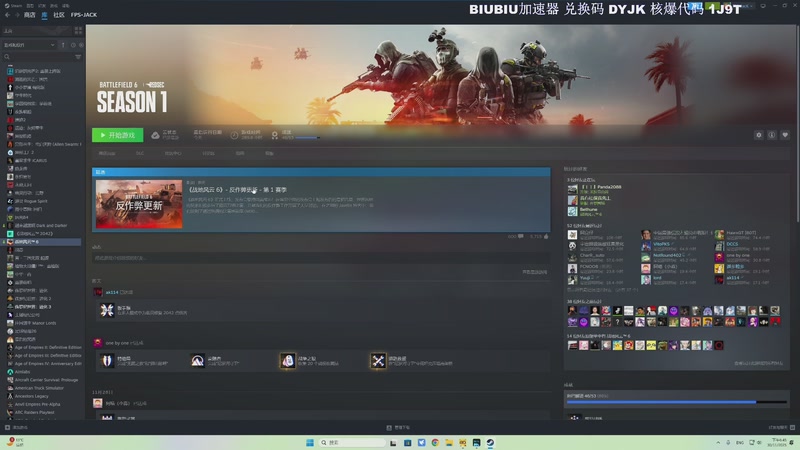Image resolution: width=800 pixels, height=450 pixels.
Task: Select Dark and Darker in game list
Action: [40, 226]
